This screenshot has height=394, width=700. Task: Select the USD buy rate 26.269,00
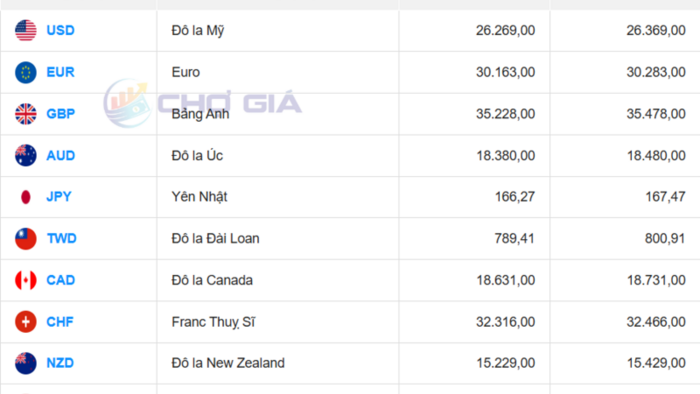pyautogui.click(x=505, y=30)
